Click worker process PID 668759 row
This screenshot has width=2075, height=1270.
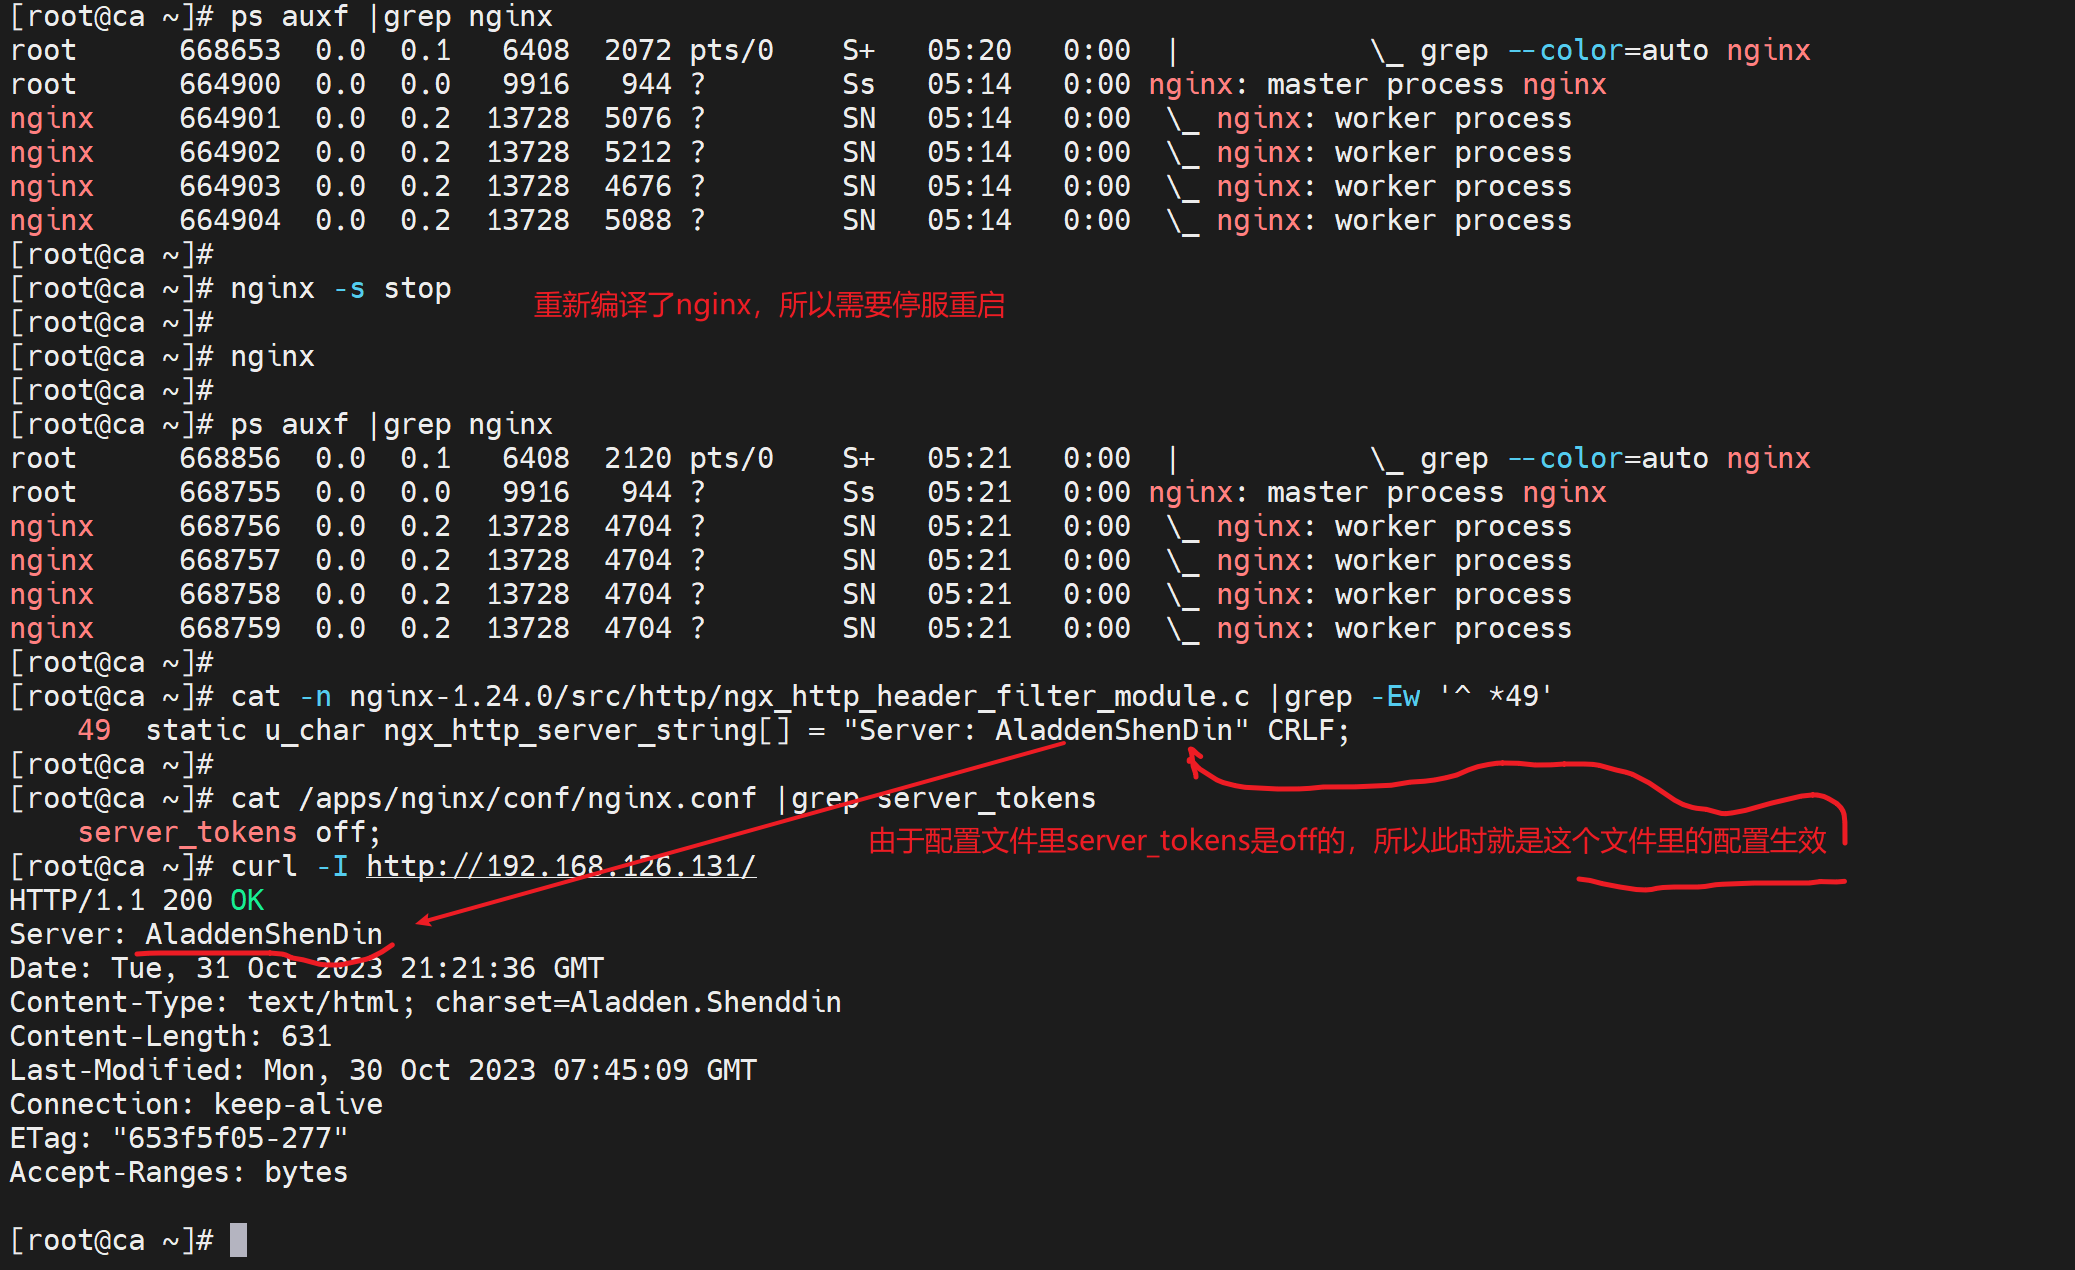coord(230,628)
